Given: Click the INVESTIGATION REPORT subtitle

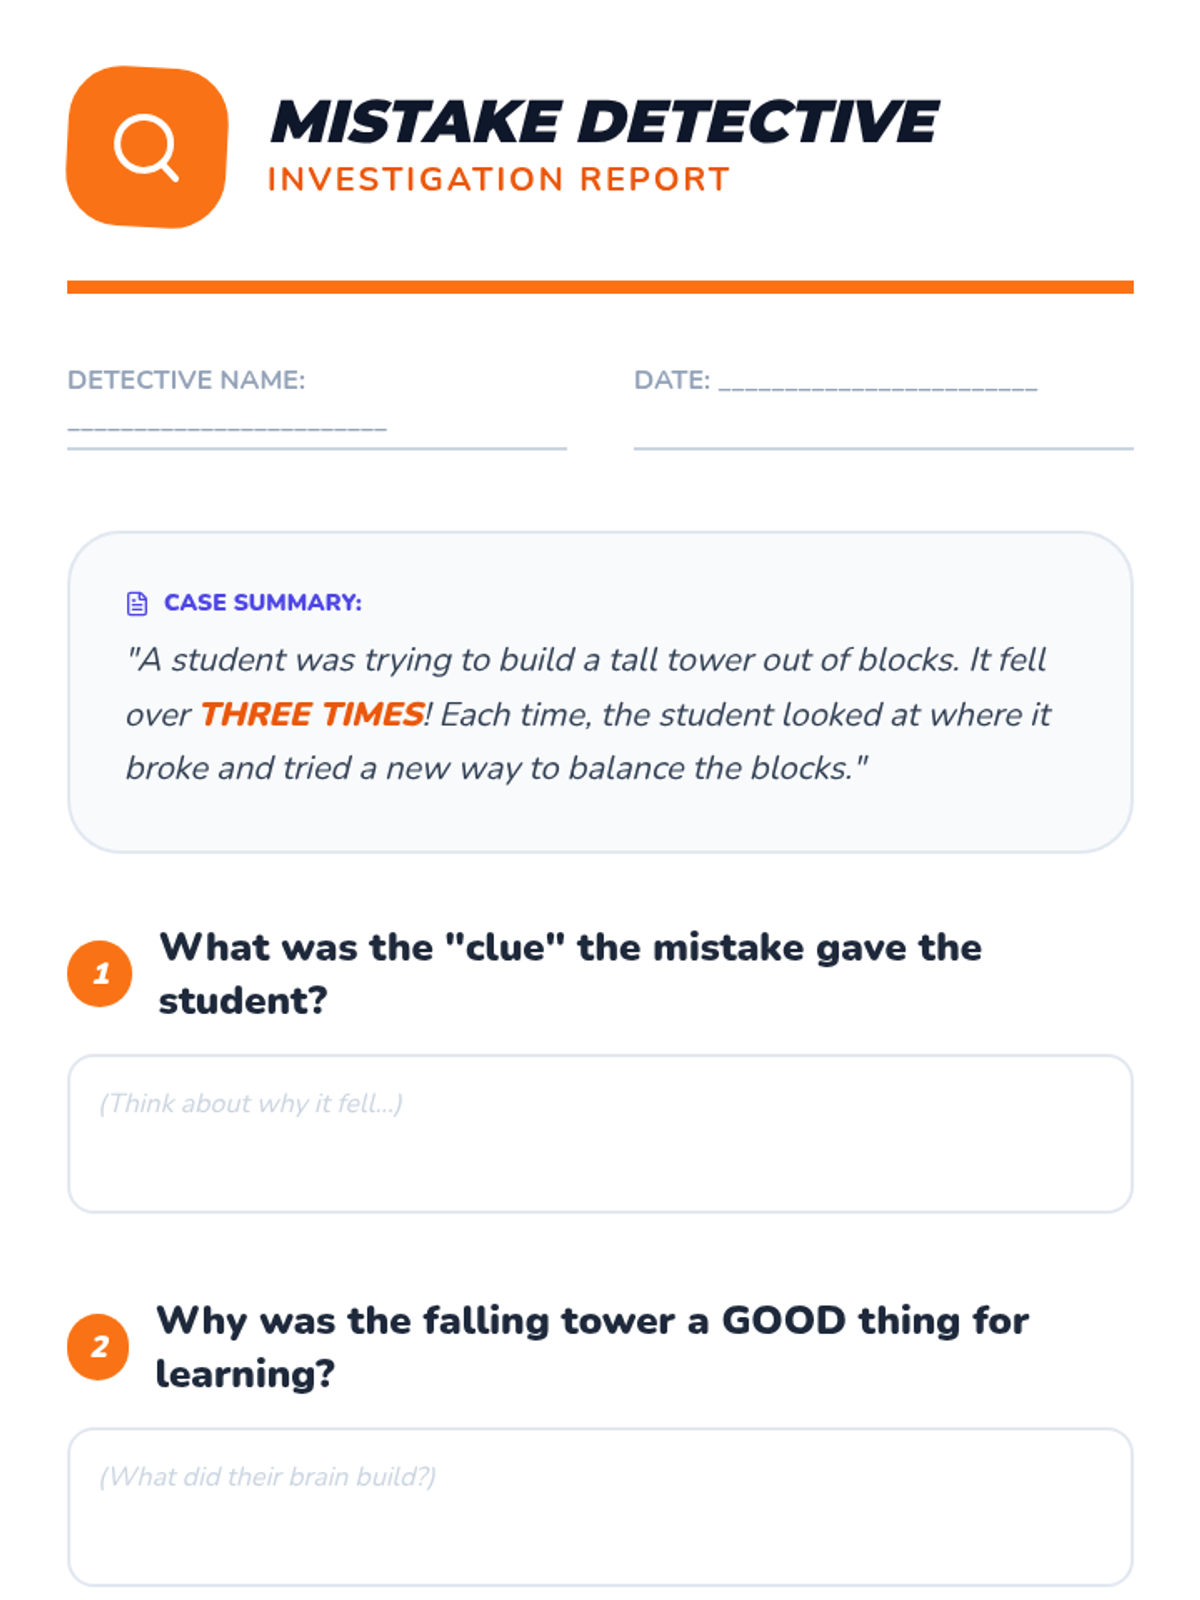Looking at the screenshot, I should (x=498, y=179).
